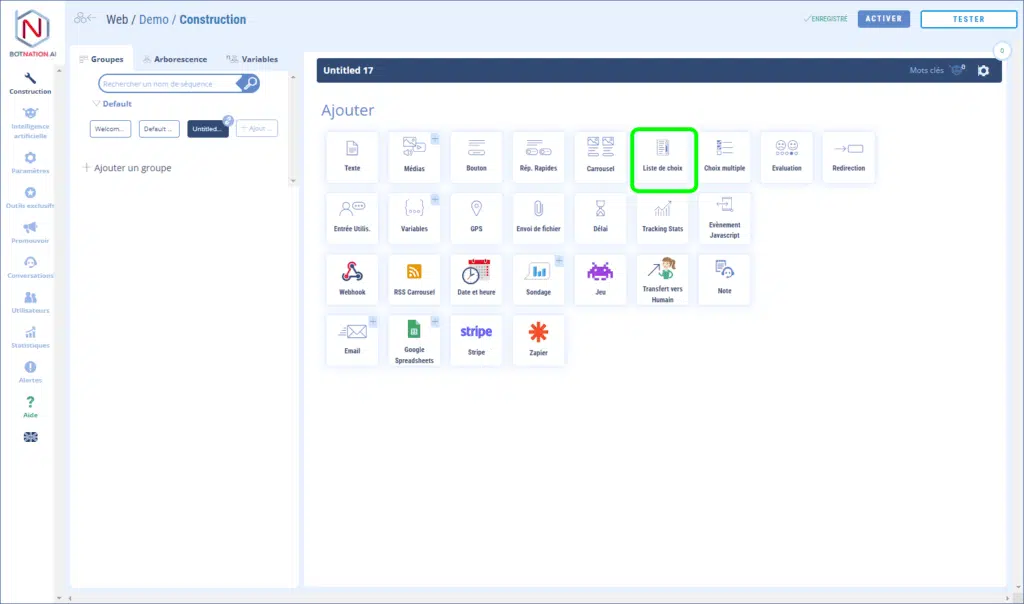Image resolution: width=1024 pixels, height=604 pixels.
Task: Click the sequence name search field
Action: [170, 84]
